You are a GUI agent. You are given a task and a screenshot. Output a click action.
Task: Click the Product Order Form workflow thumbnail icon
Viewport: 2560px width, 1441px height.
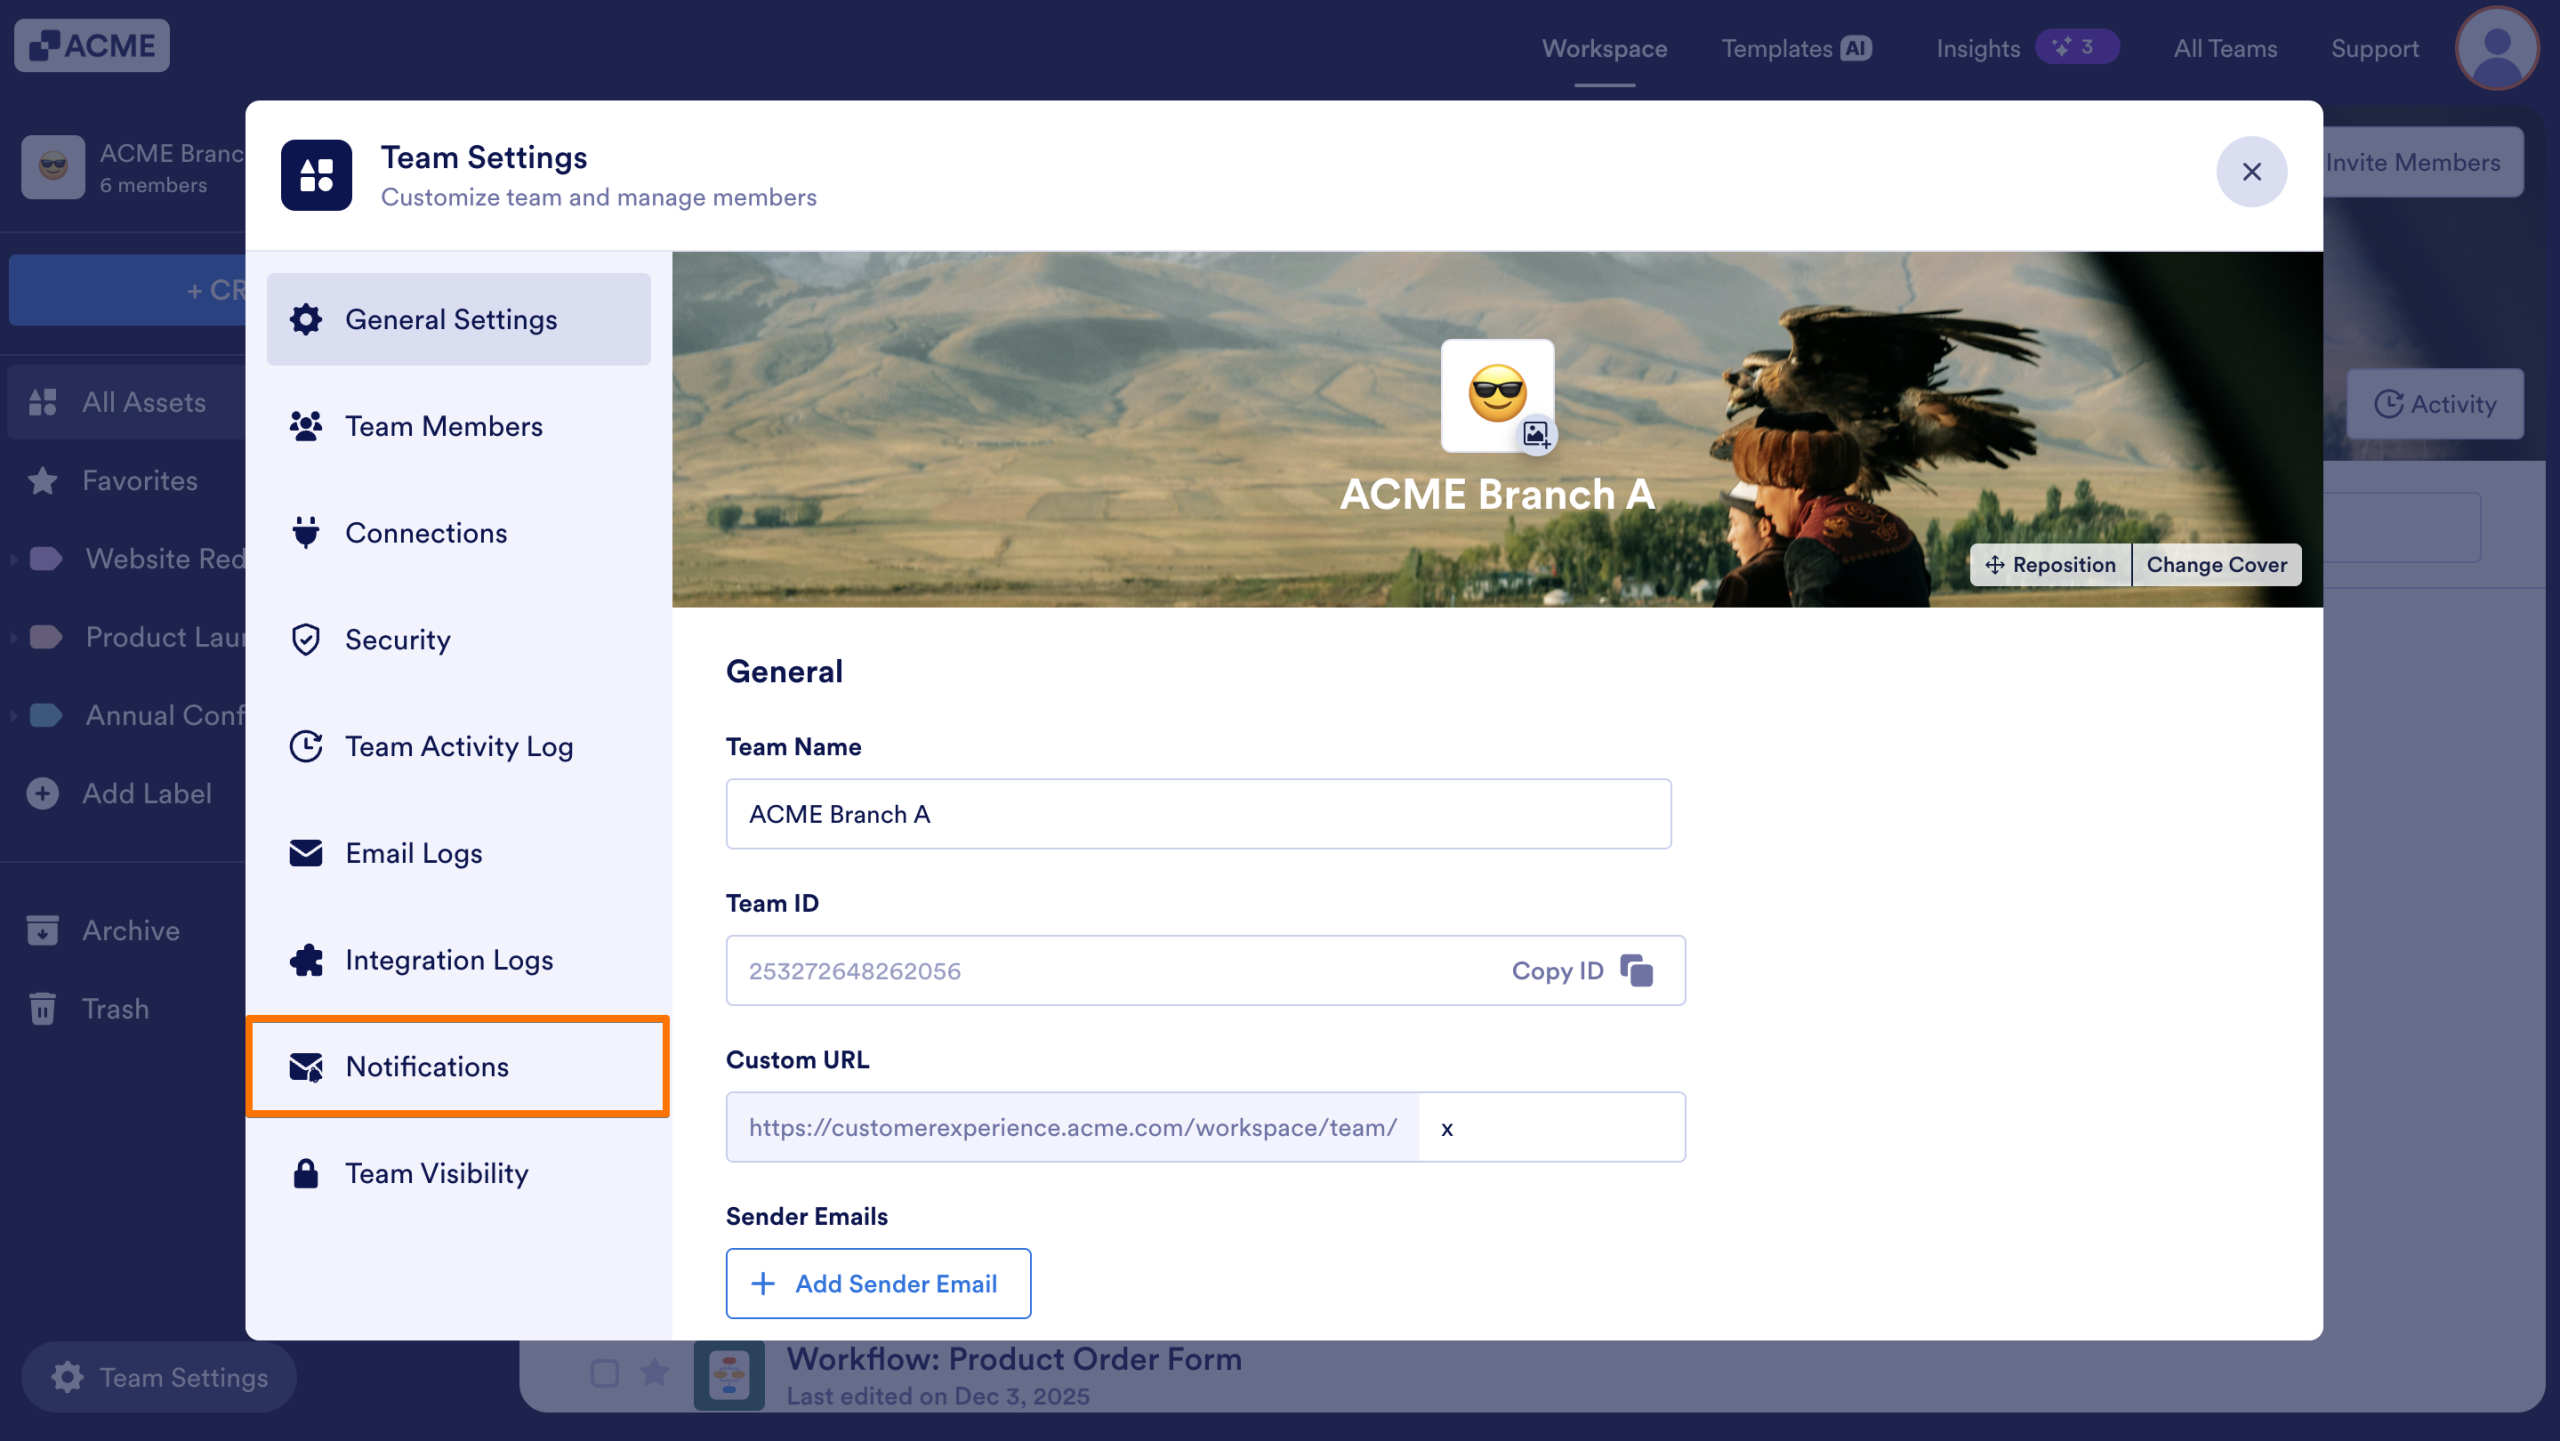pos(729,1375)
